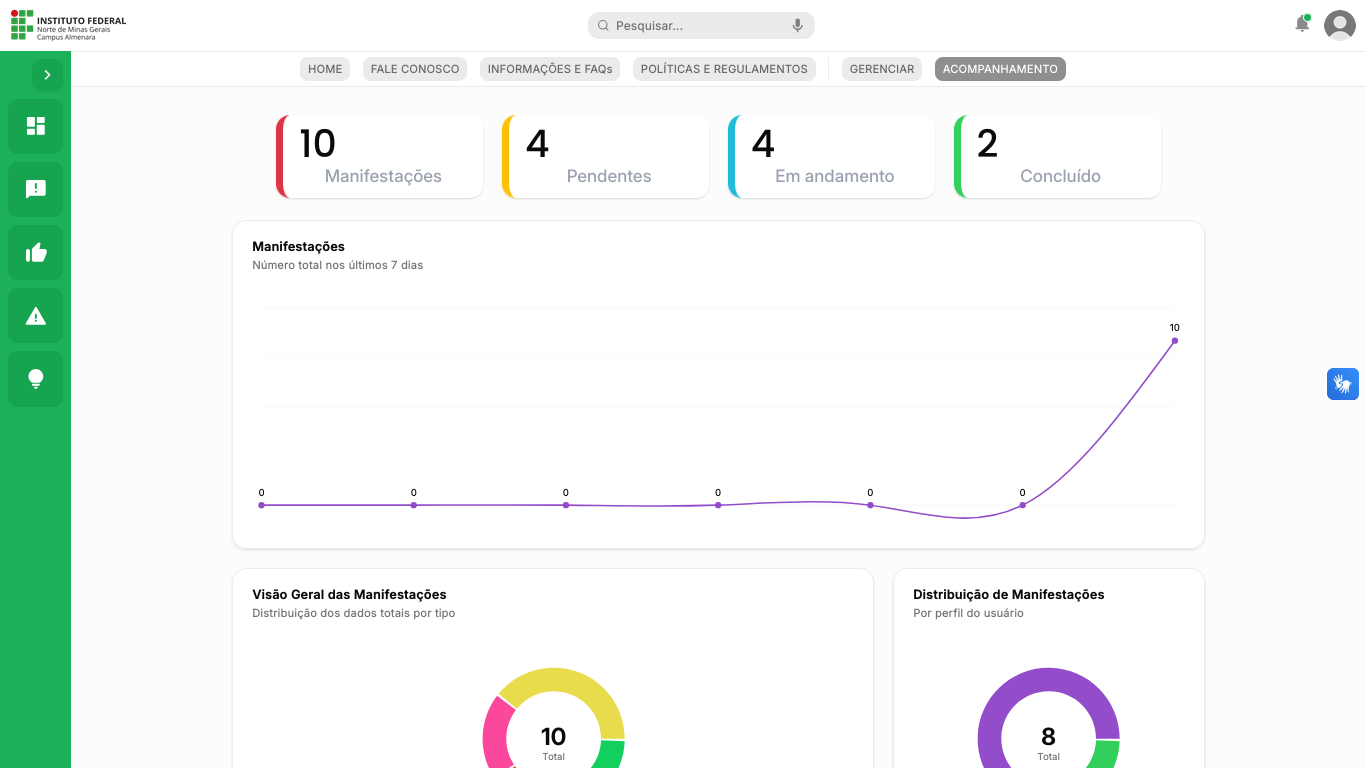Image resolution: width=1366 pixels, height=768 pixels.
Task: Open POLÍTICAS E REGULAMENTOS tab
Action: pyautogui.click(x=724, y=69)
